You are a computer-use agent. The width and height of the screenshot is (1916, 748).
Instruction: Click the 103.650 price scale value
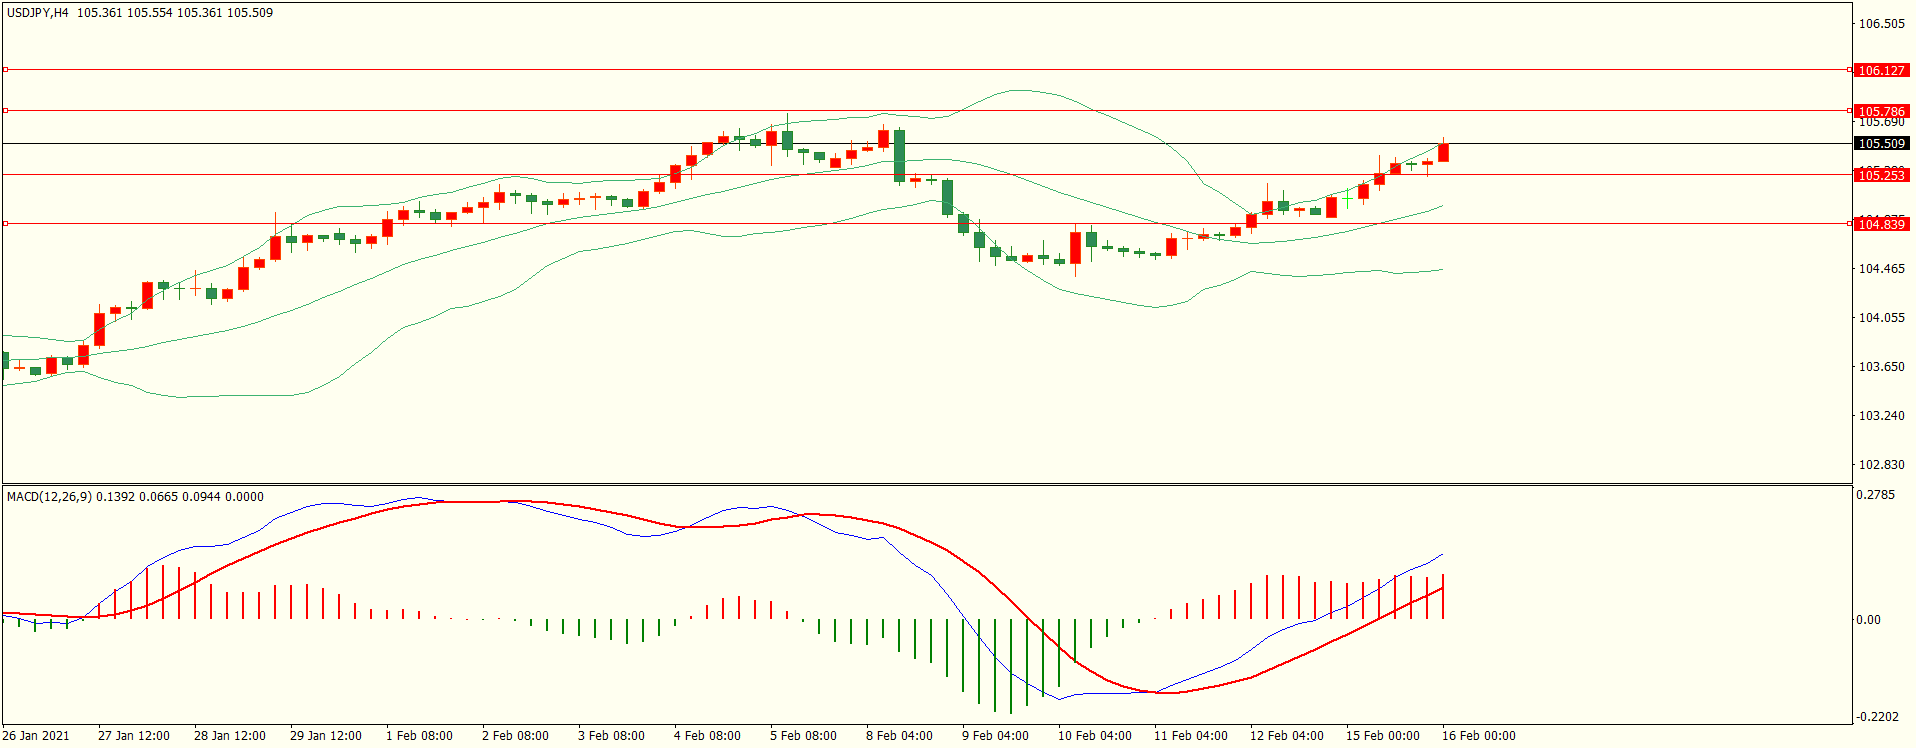pyautogui.click(x=1881, y=366)
